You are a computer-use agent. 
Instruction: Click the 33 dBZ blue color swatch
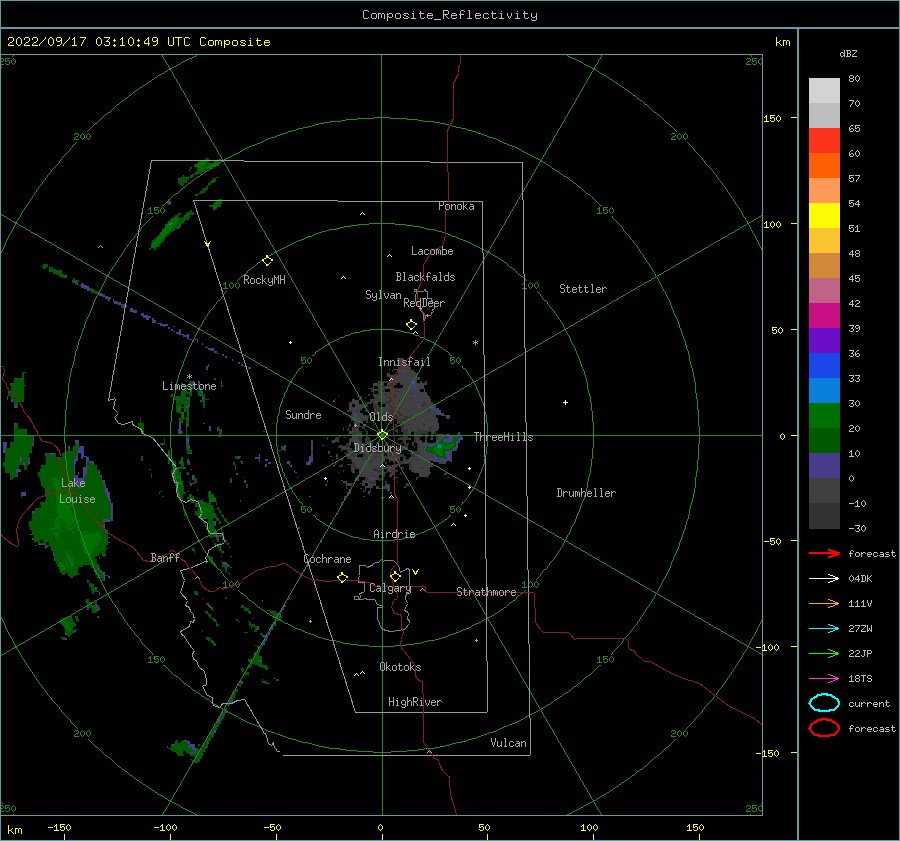point(824,390)
